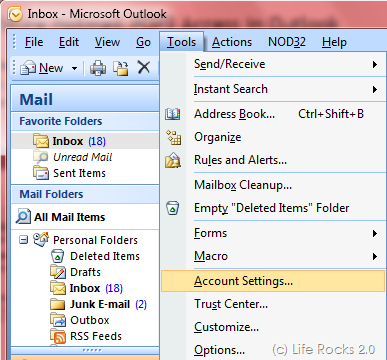Viewport: 387px width, 360px height.
Task: Expand the Forms submenu
Action: (x=273, y=233)
